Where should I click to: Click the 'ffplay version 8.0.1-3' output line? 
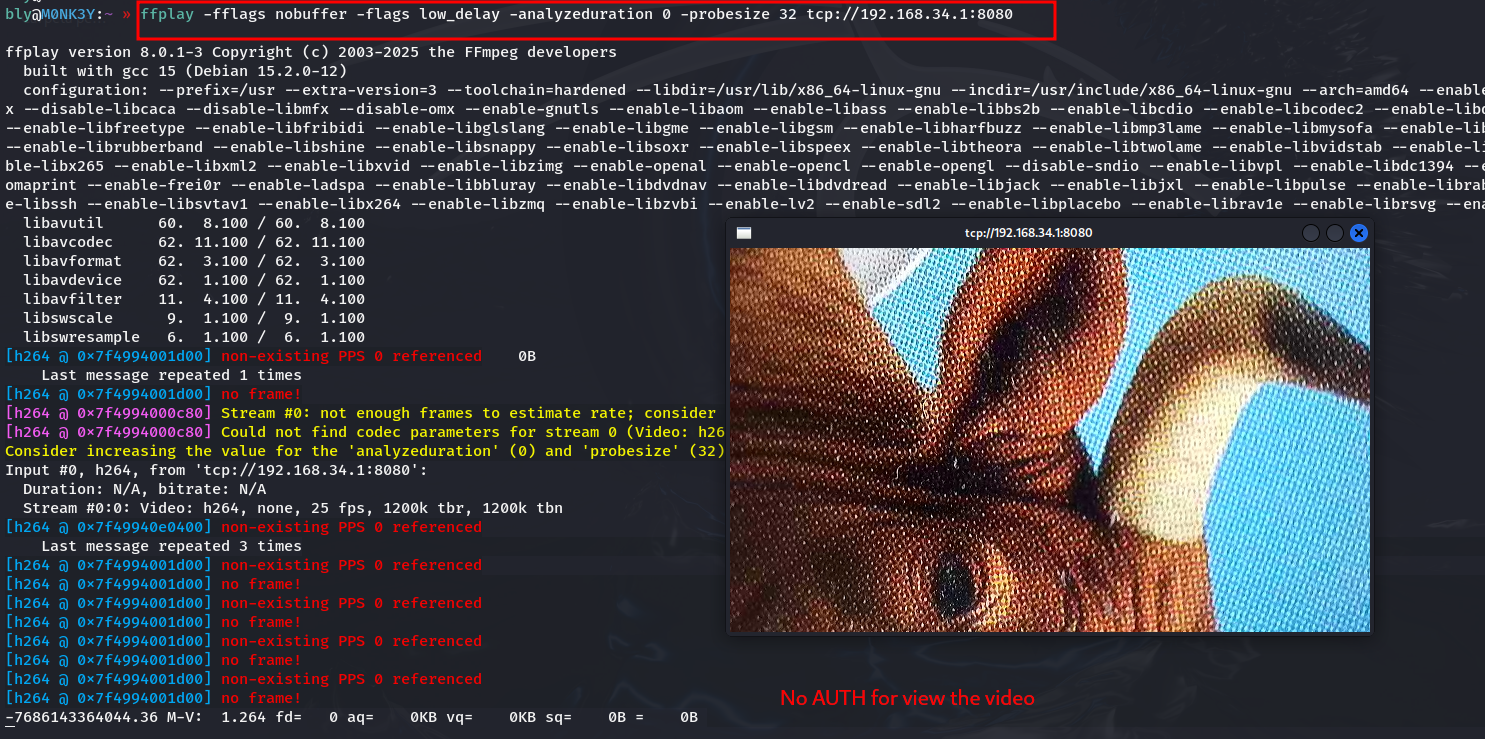(x=311, y=52)
